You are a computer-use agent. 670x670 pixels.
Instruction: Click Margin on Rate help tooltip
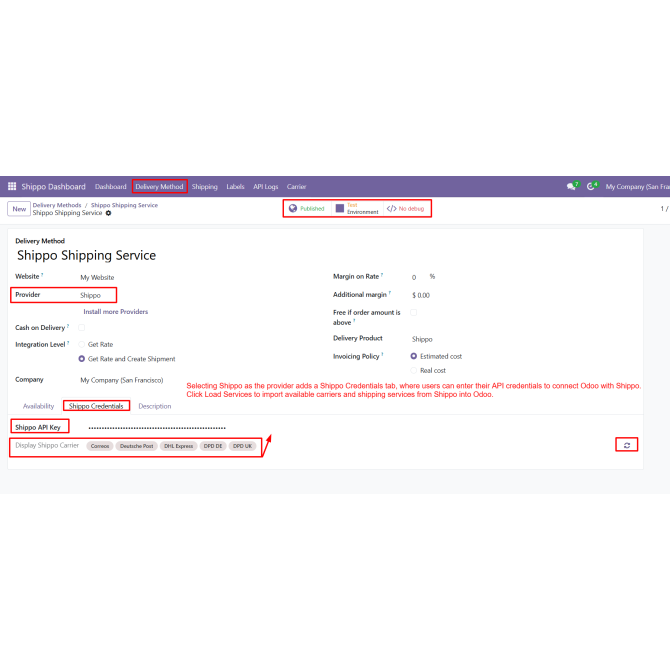point(382,275)
